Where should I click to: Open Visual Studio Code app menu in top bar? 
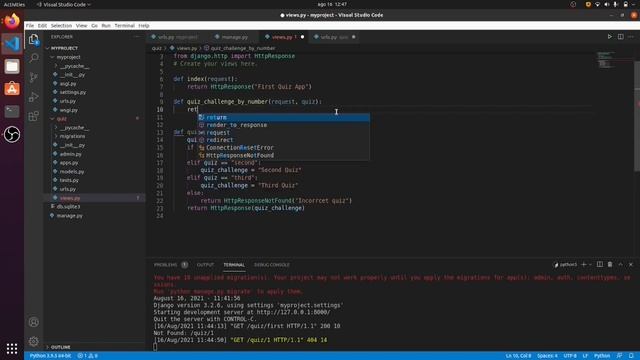point(63,4)
